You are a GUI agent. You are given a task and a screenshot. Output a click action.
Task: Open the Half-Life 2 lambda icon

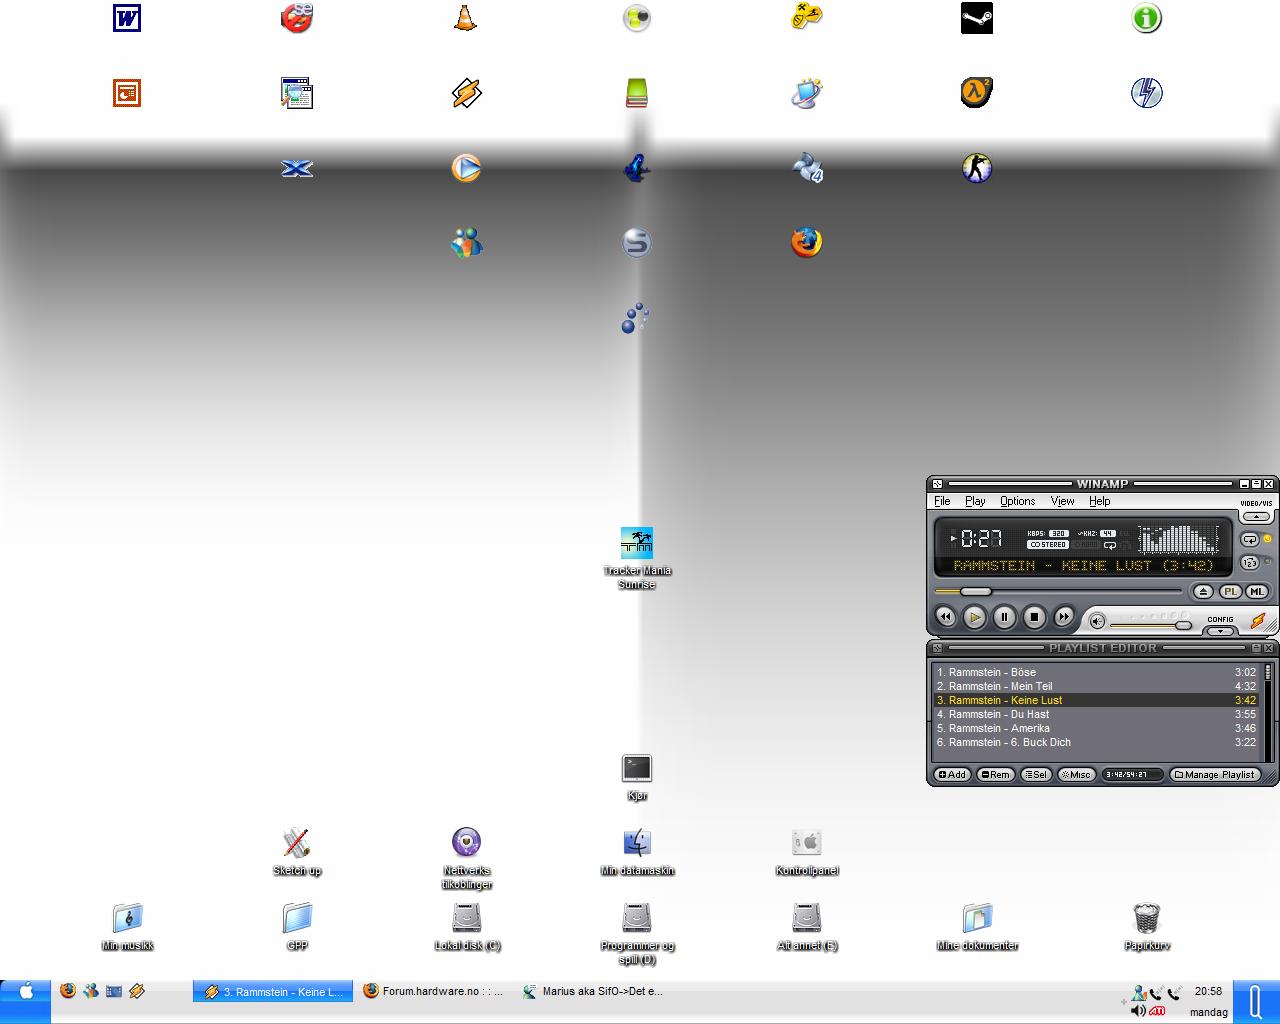point(977,93)
